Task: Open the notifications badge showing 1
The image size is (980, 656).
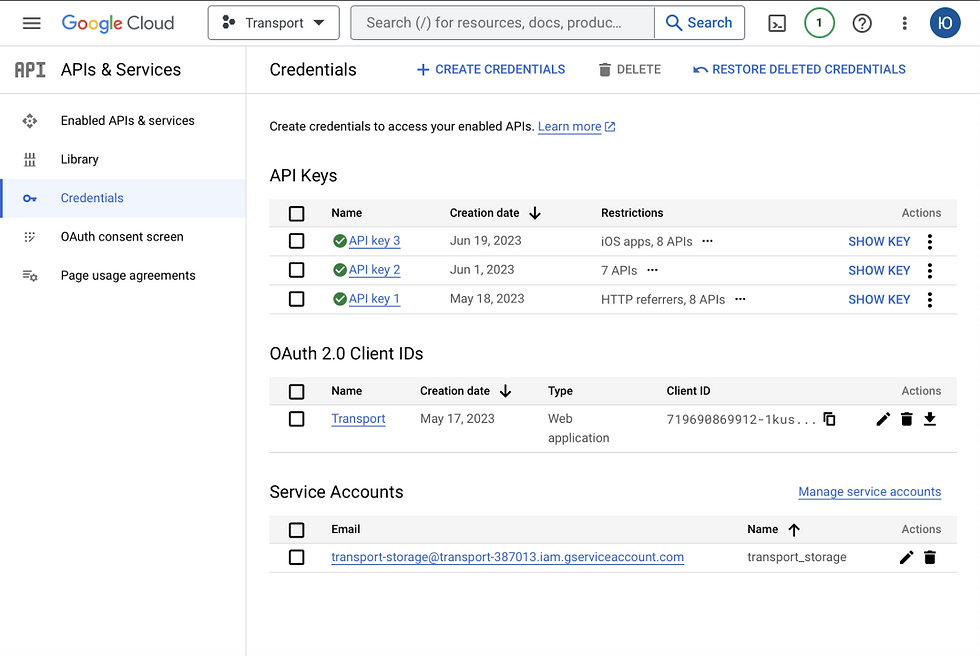Action: click(x=819, y=23)
